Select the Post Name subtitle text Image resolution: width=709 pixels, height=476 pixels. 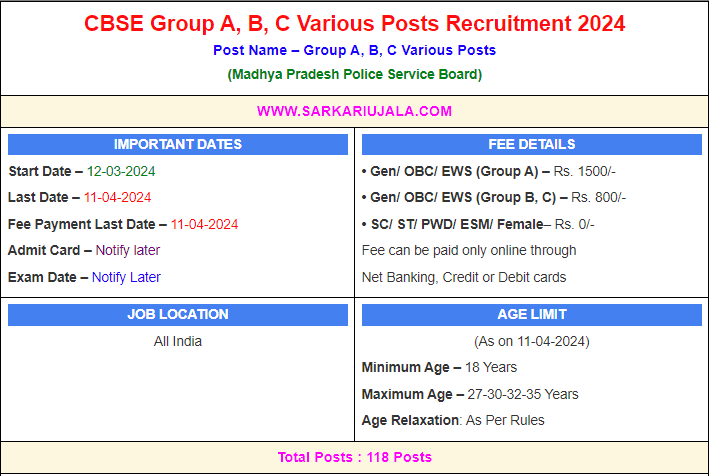[x=354, y=50]
